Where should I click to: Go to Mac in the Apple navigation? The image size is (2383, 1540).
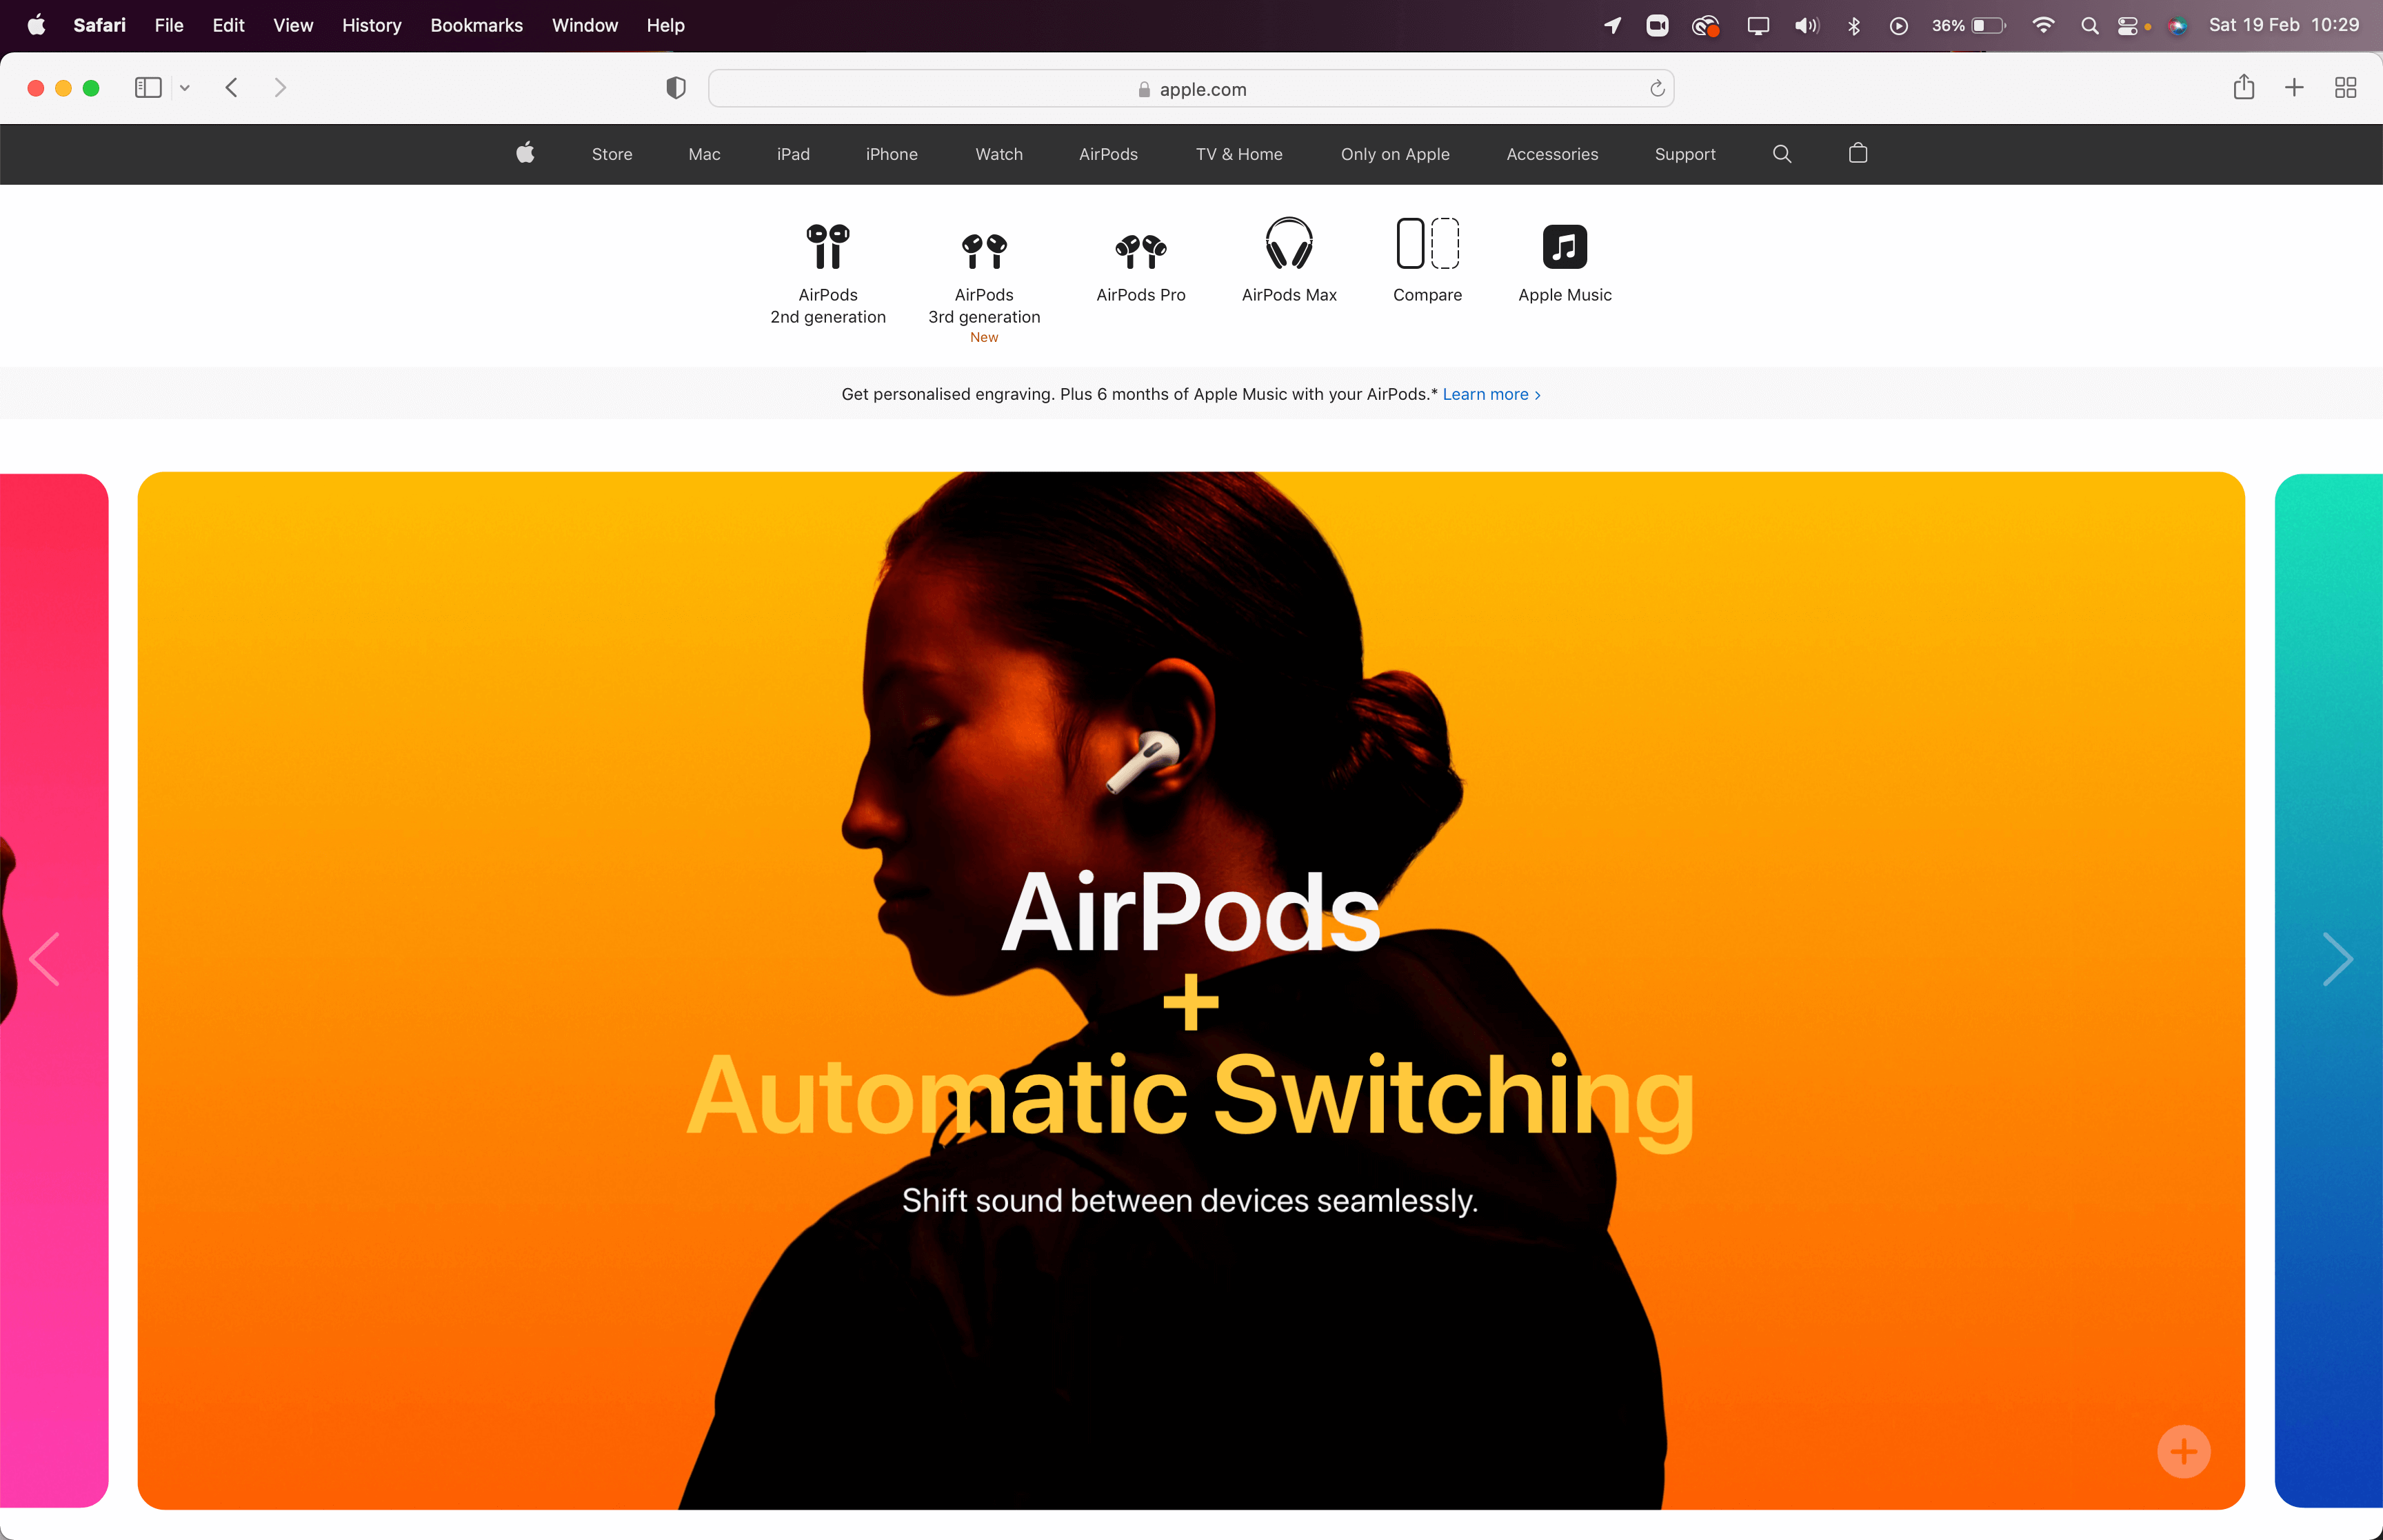click(704, 154)
